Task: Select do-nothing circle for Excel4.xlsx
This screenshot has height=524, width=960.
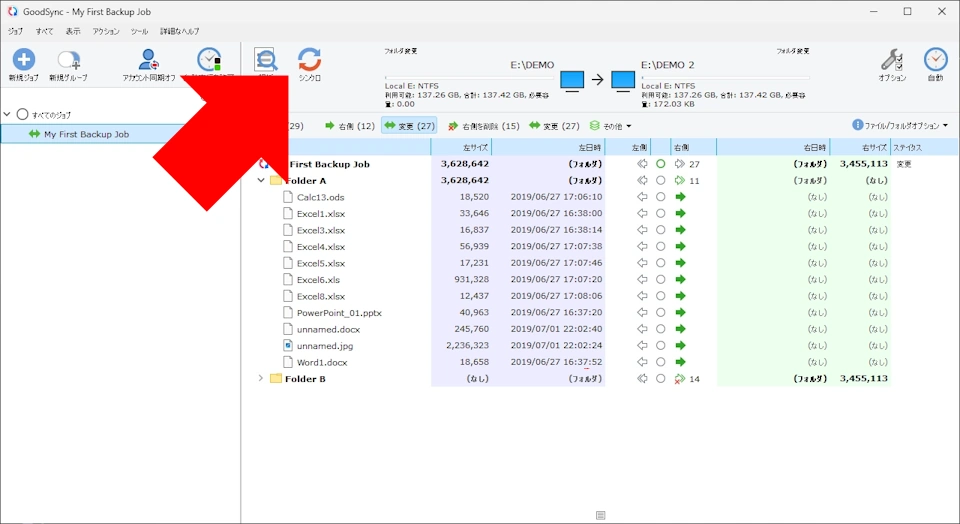Action: 661,247
